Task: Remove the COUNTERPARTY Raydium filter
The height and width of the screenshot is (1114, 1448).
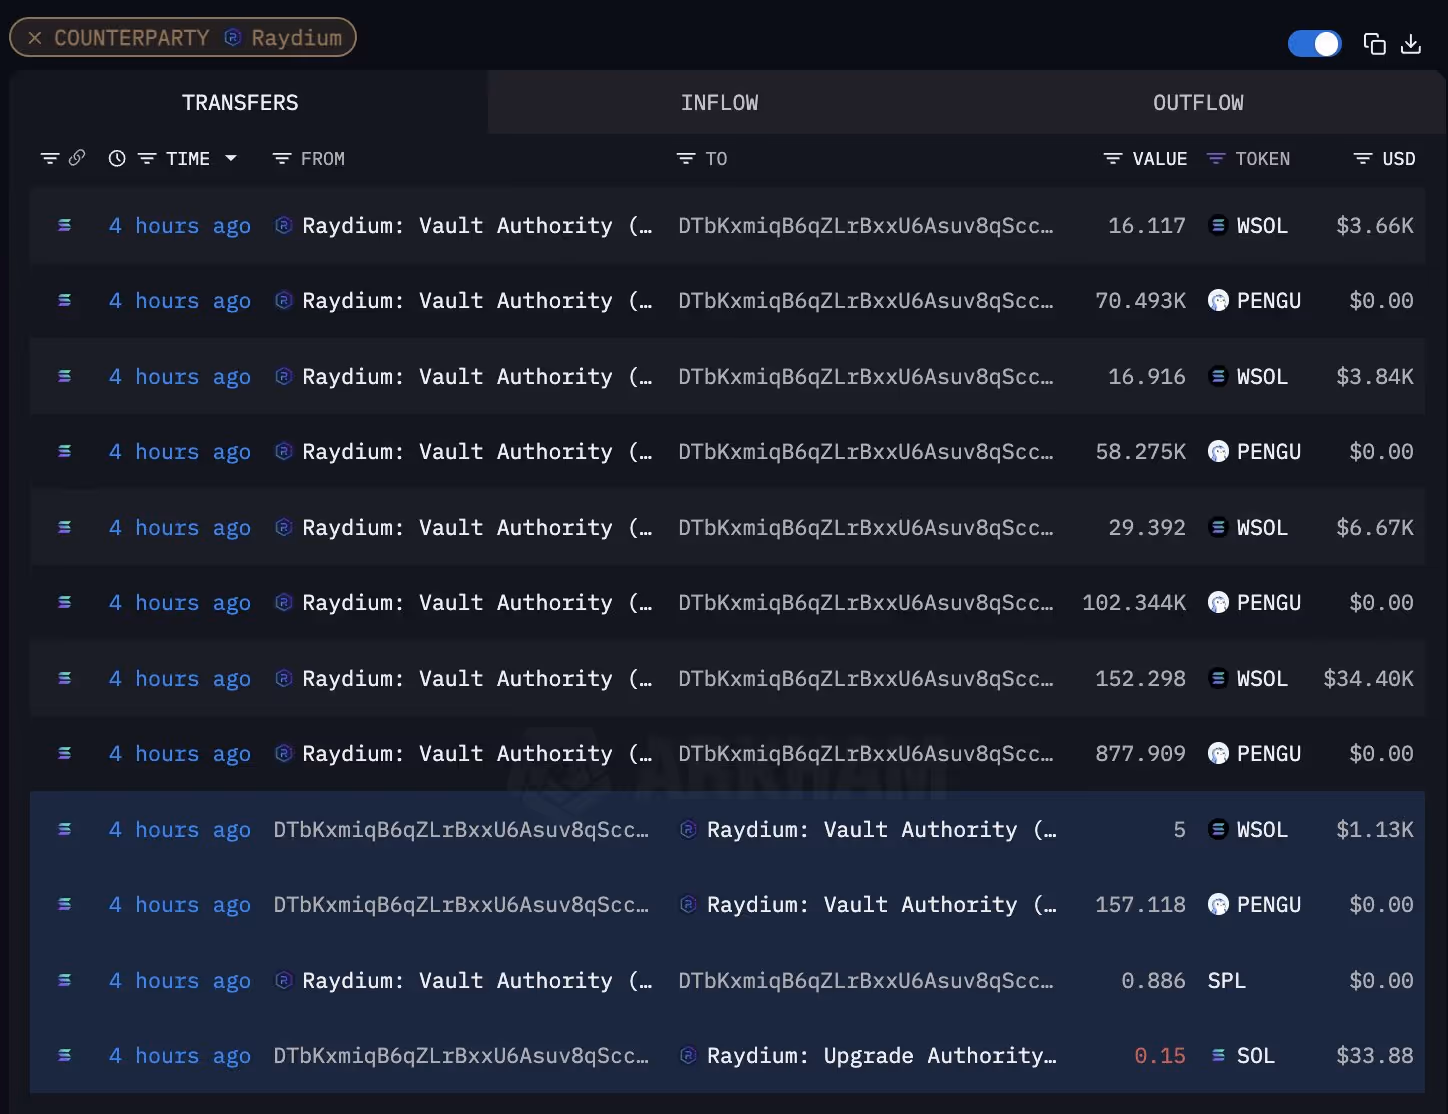Action: [35, 38]
